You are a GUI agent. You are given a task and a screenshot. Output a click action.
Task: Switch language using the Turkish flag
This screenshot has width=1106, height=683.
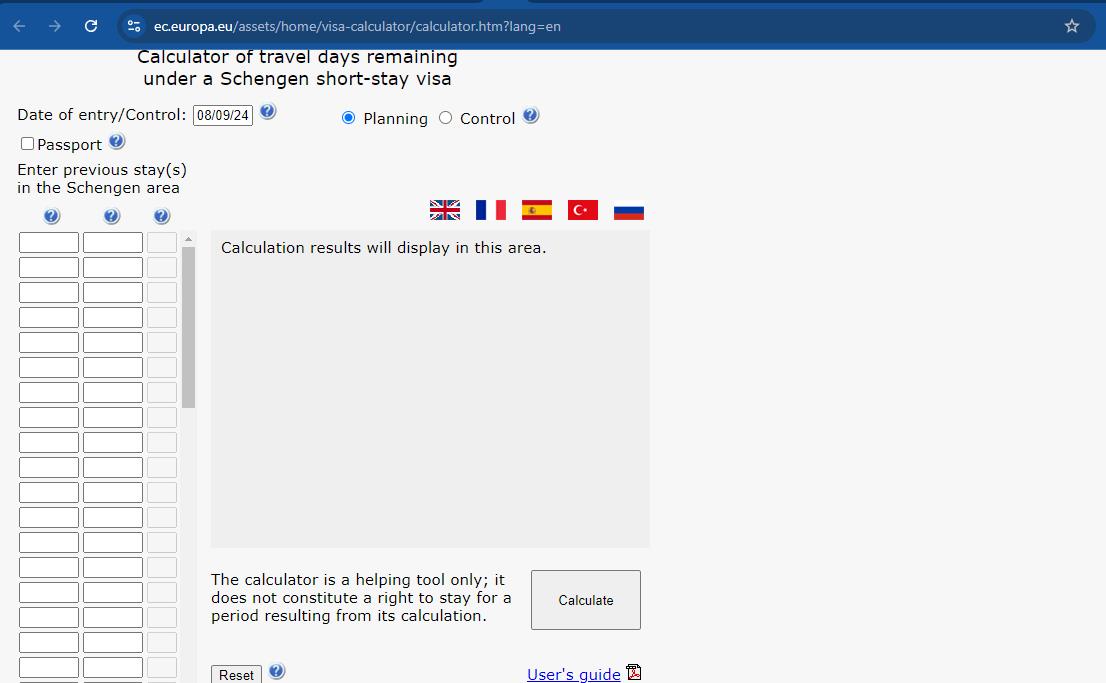(x=582, y=210)
